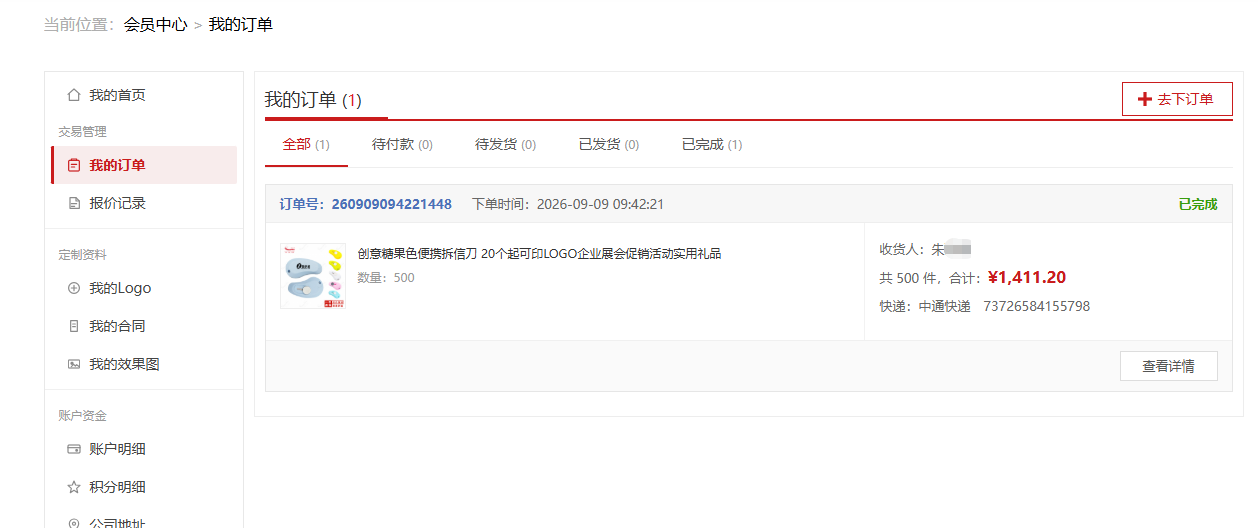Click the image icon beside 我的效果图

73,364
